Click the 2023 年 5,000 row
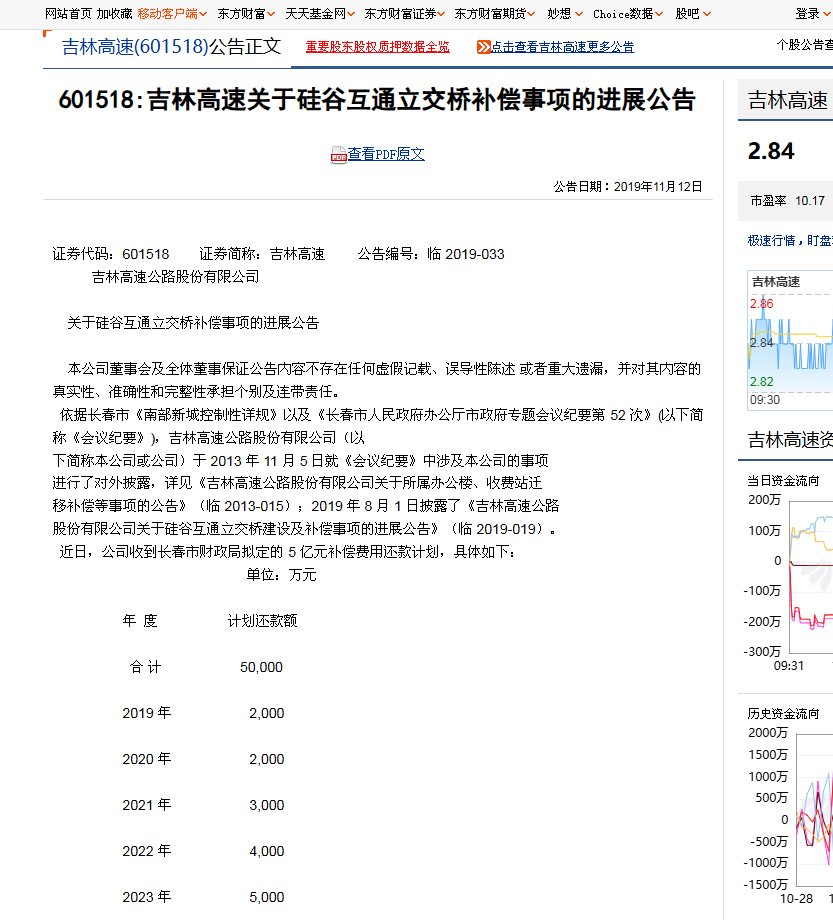Image resolution: width=833 pixels, height=920 pixels. click(x=203, y=897)
